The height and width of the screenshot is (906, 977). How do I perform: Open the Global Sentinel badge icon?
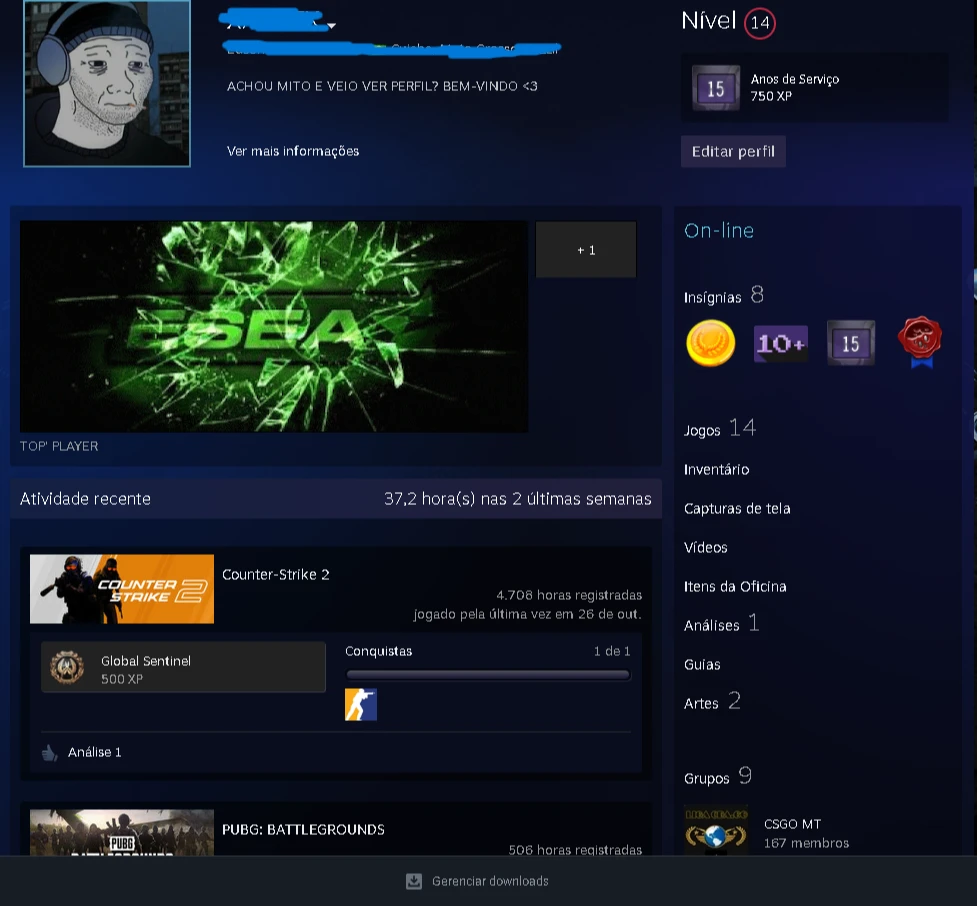(x=67, y=667)
